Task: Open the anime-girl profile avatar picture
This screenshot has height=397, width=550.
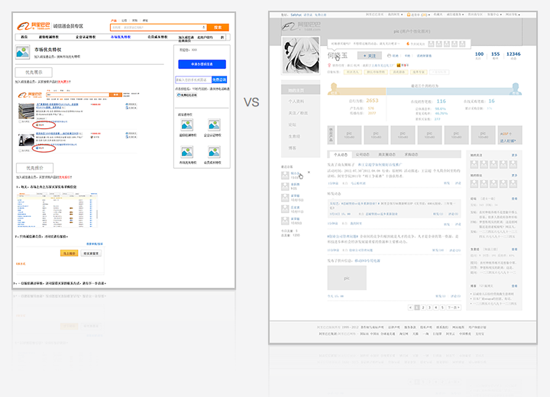Action: [301, 55]
